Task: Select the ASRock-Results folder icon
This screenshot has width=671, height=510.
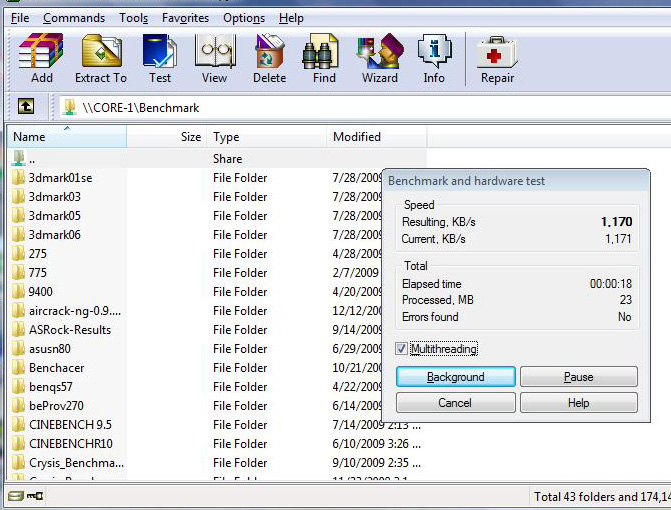Action: [18, 329]
